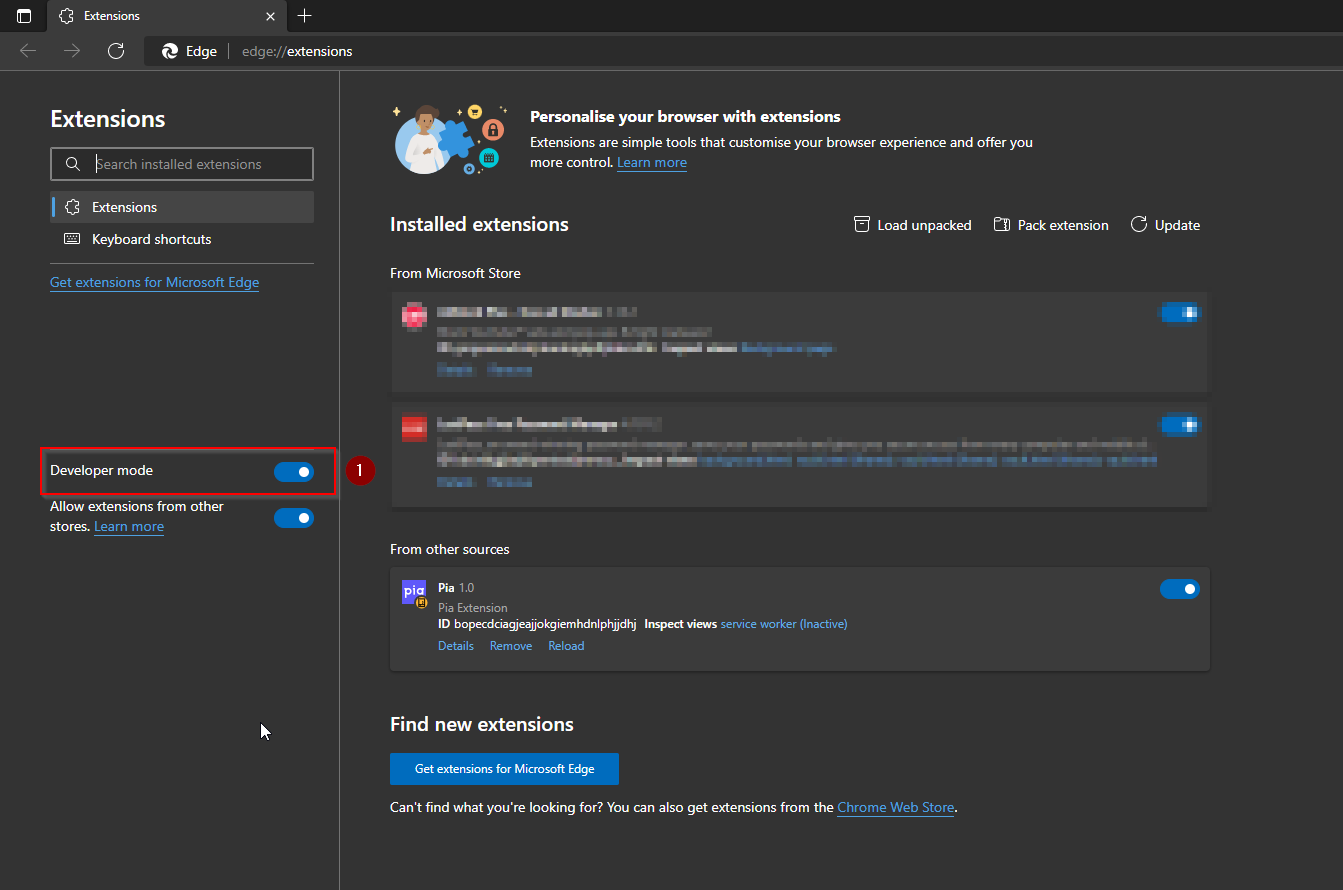Toggle Developer mode switch
The height and width of the screenshot is (890, 1343).
(x=294, y=472)
